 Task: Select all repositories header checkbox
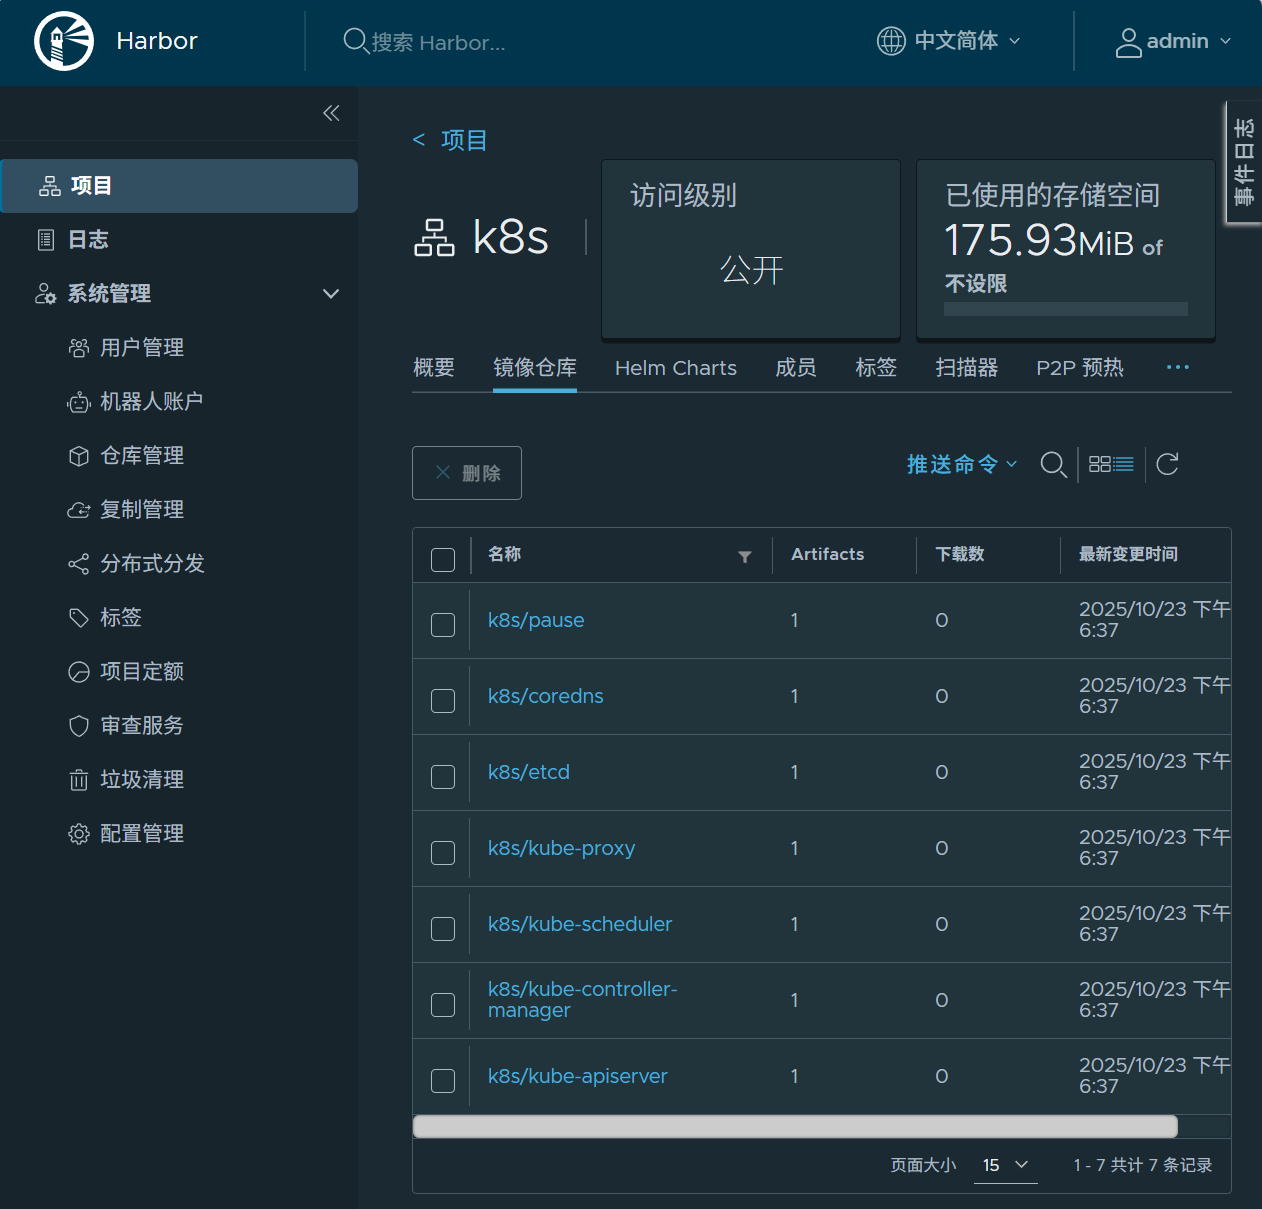click(x=443, y=559)
